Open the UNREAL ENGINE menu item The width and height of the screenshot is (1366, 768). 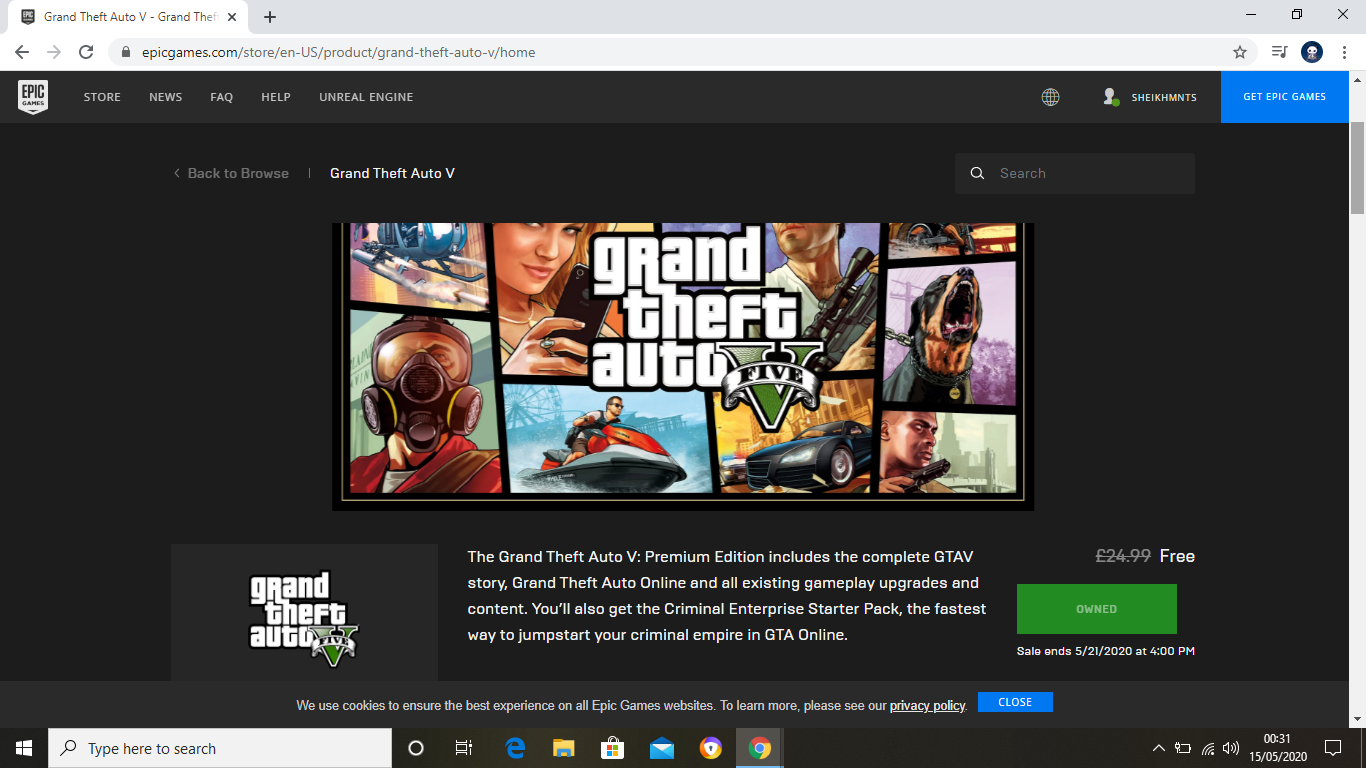tap(366, 97)
